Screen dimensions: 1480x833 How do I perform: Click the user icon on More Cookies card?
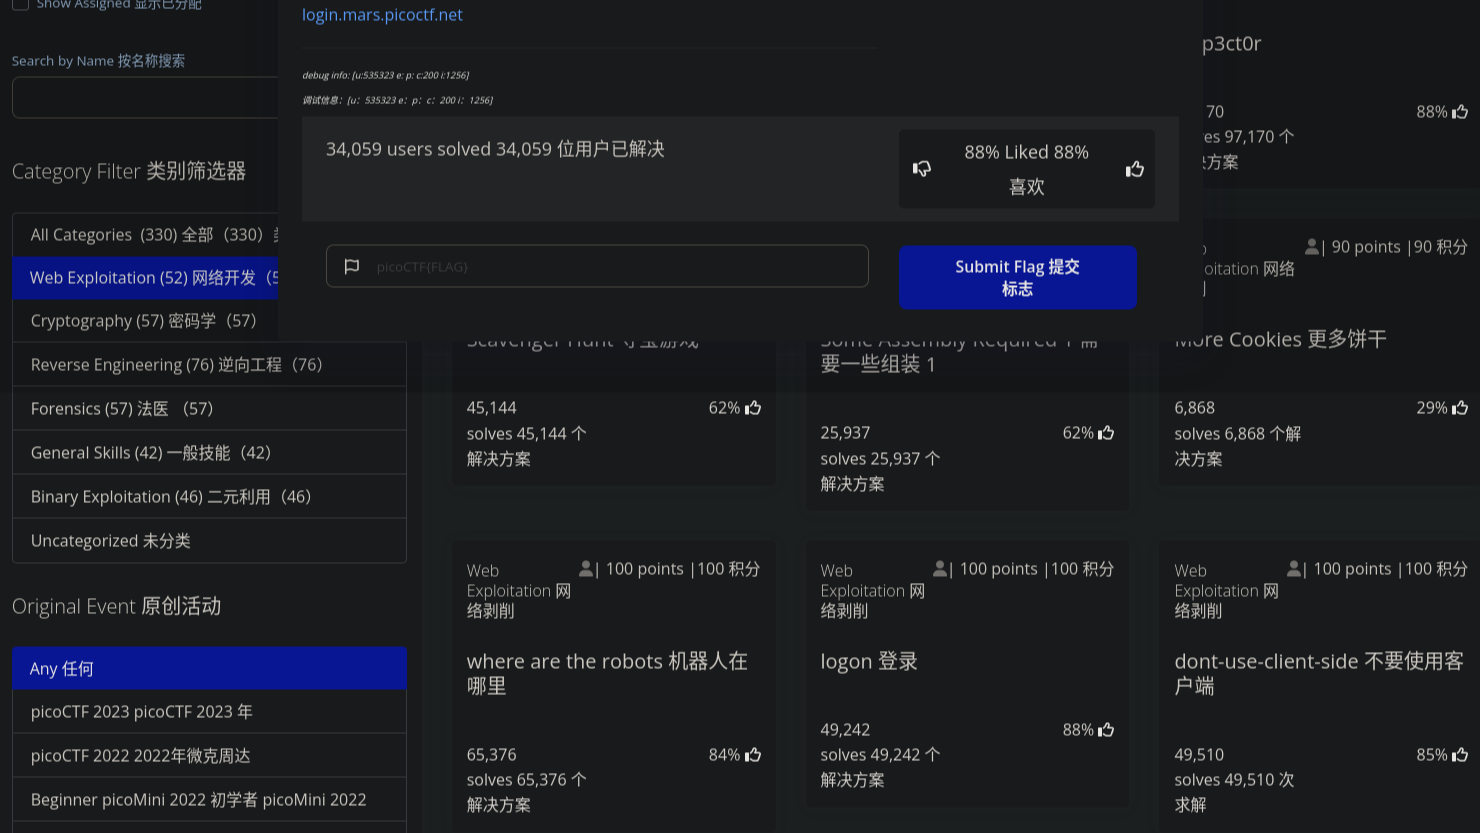pos(1312,246)
